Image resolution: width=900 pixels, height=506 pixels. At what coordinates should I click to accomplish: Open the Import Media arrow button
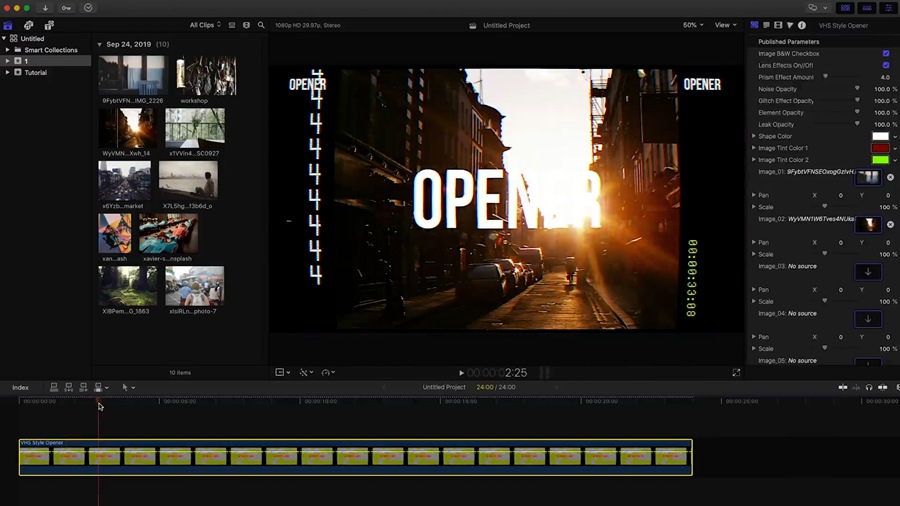pos(45,8)
